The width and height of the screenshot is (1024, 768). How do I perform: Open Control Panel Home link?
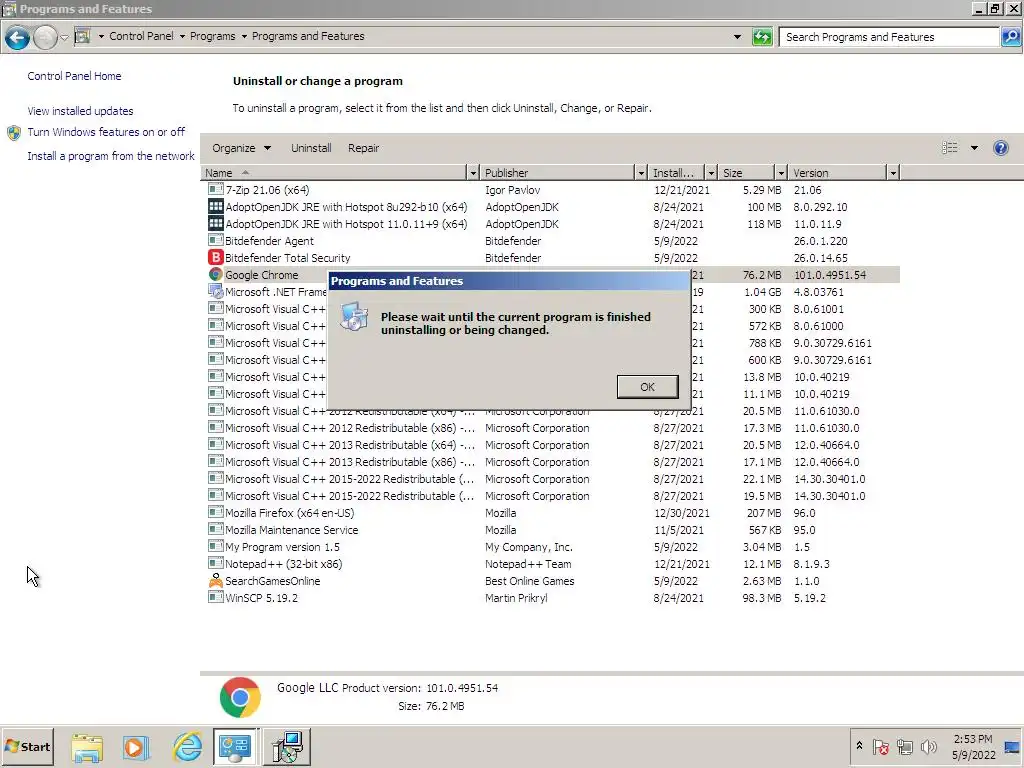pos(74,76)
